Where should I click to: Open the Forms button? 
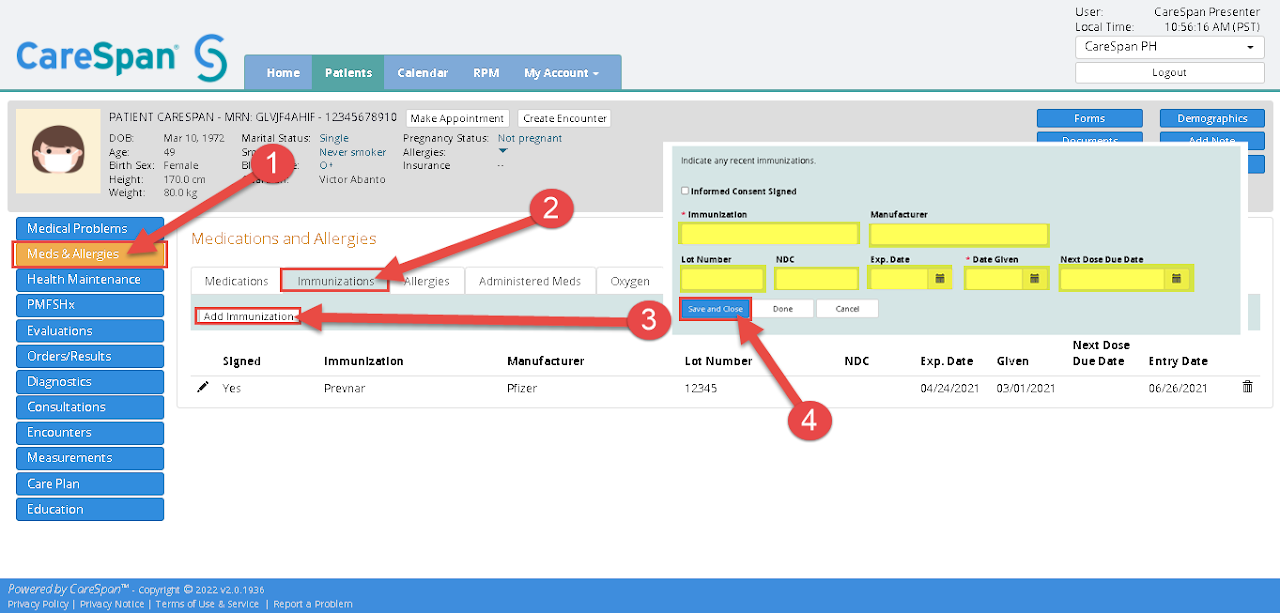point(1090,118)
